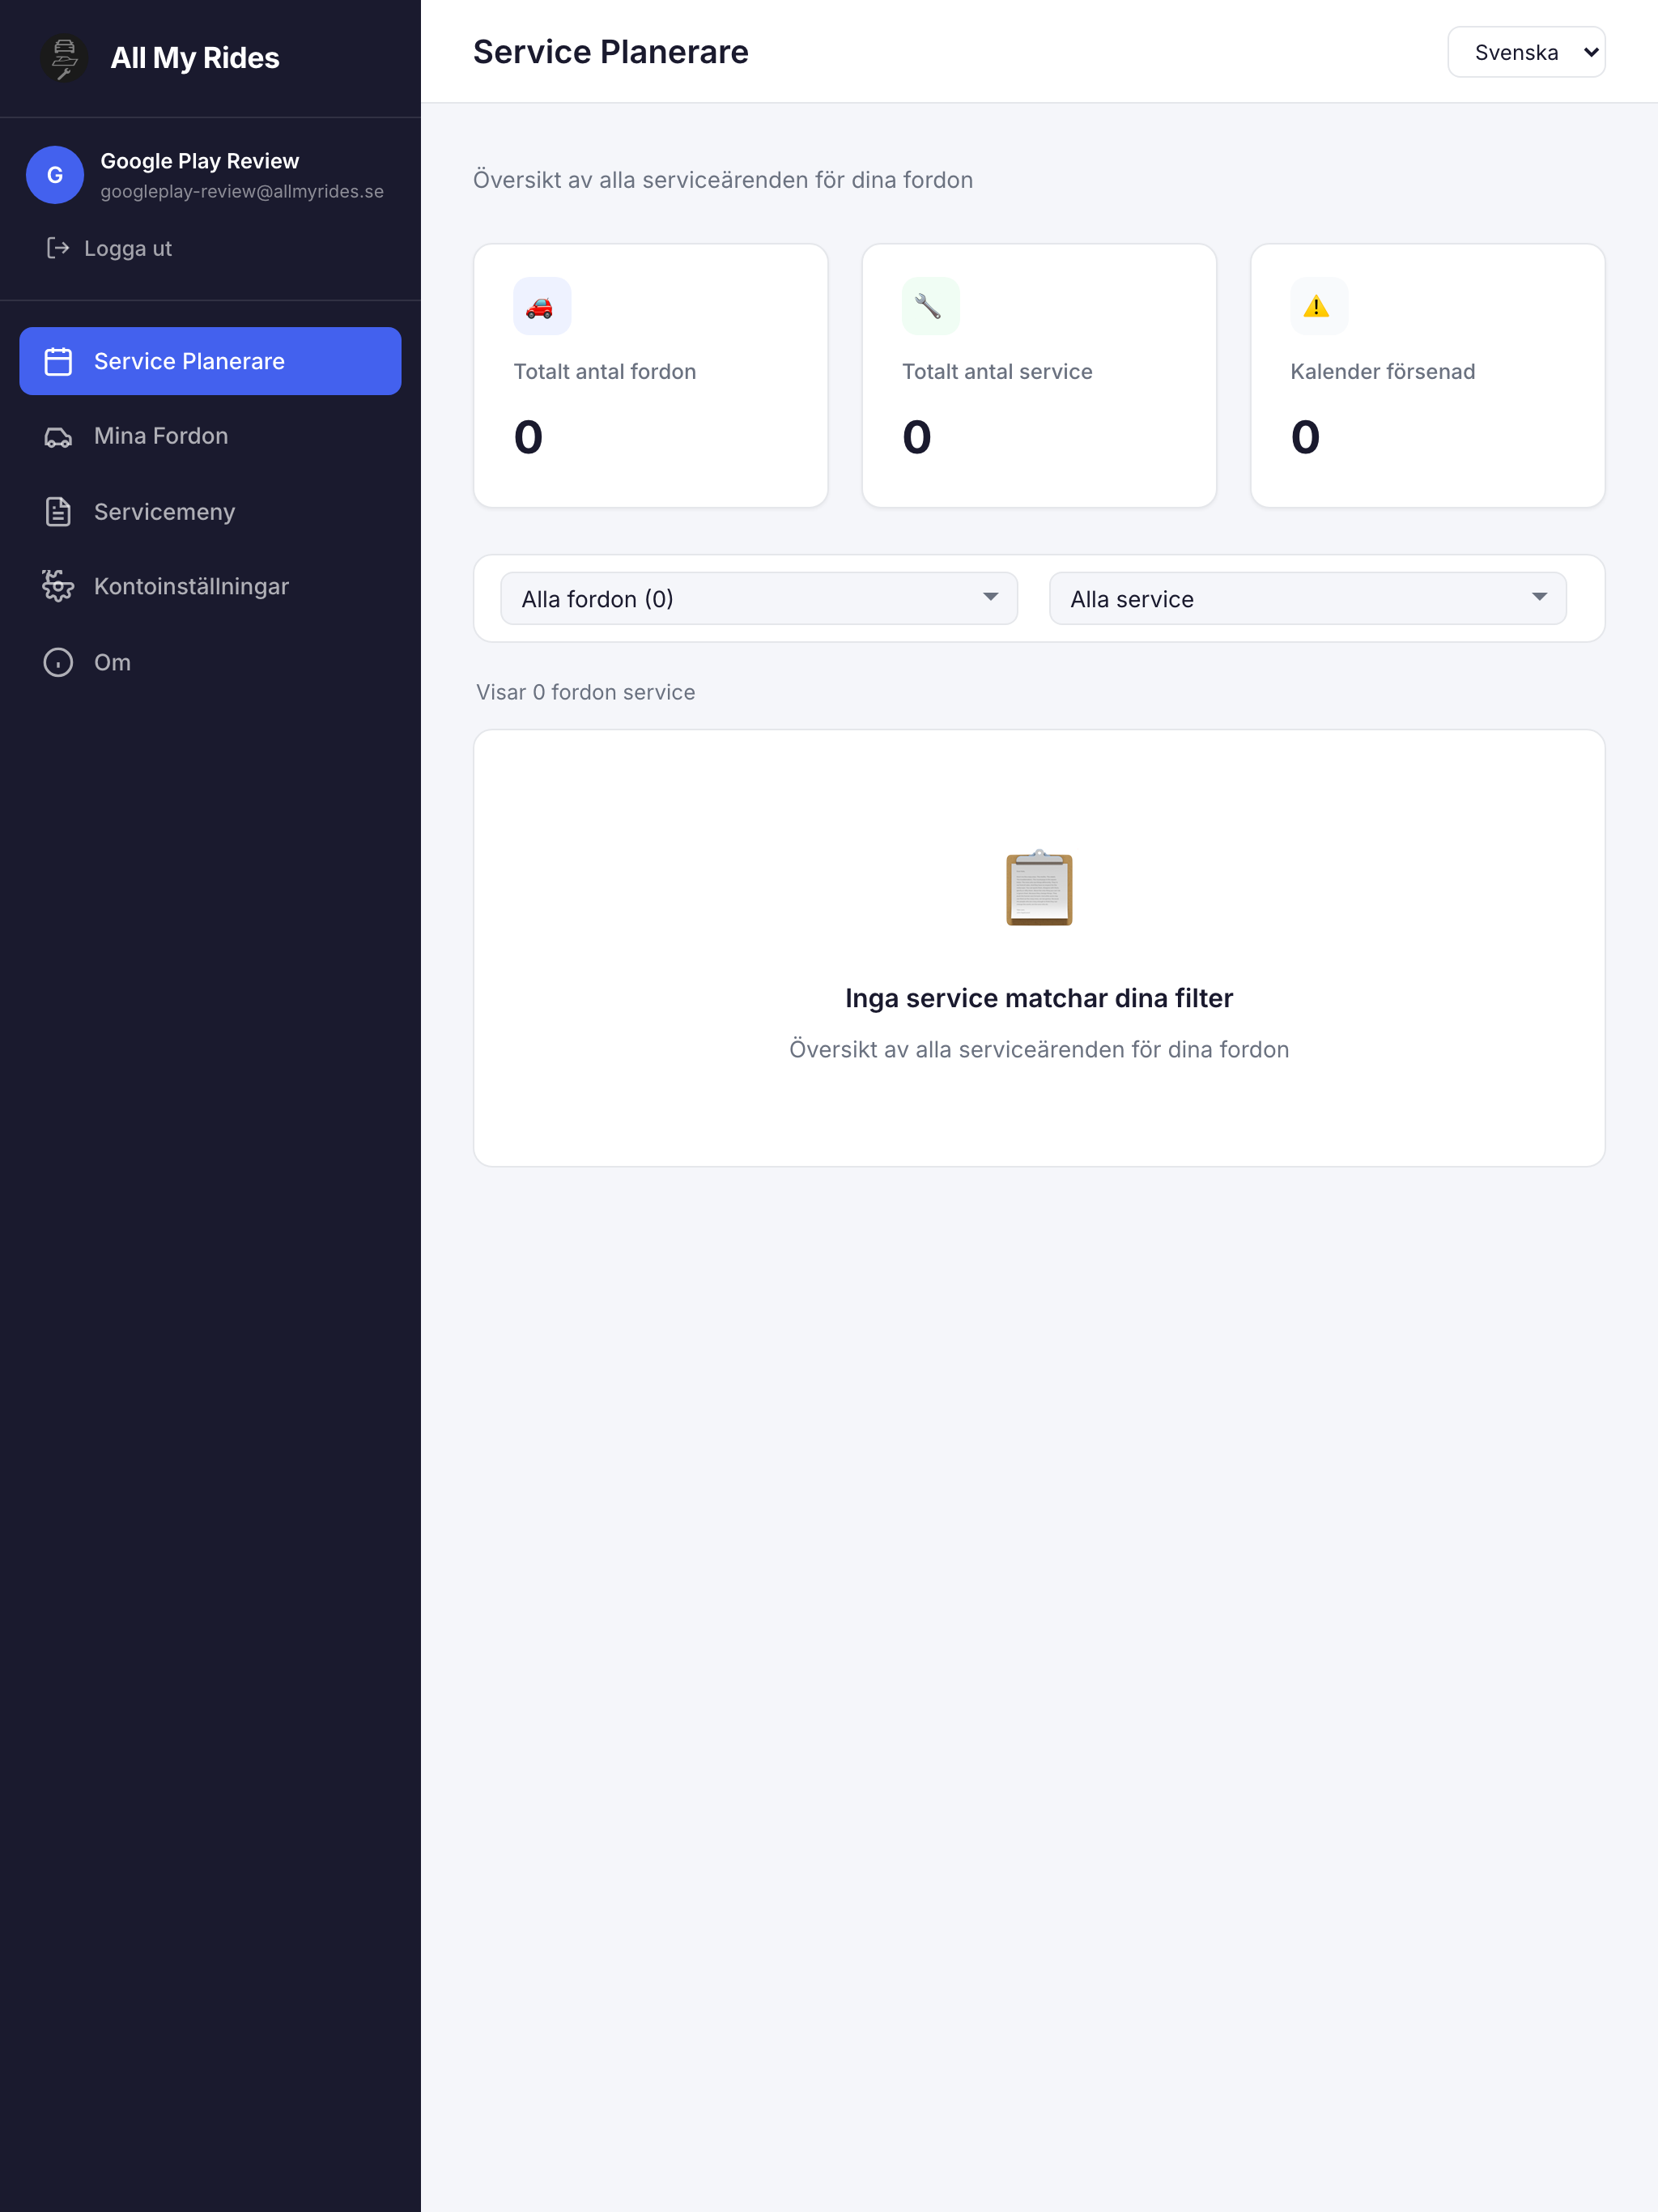Click the logout arrow icon
The image size is (1658, 2212).
coord(58,248)
